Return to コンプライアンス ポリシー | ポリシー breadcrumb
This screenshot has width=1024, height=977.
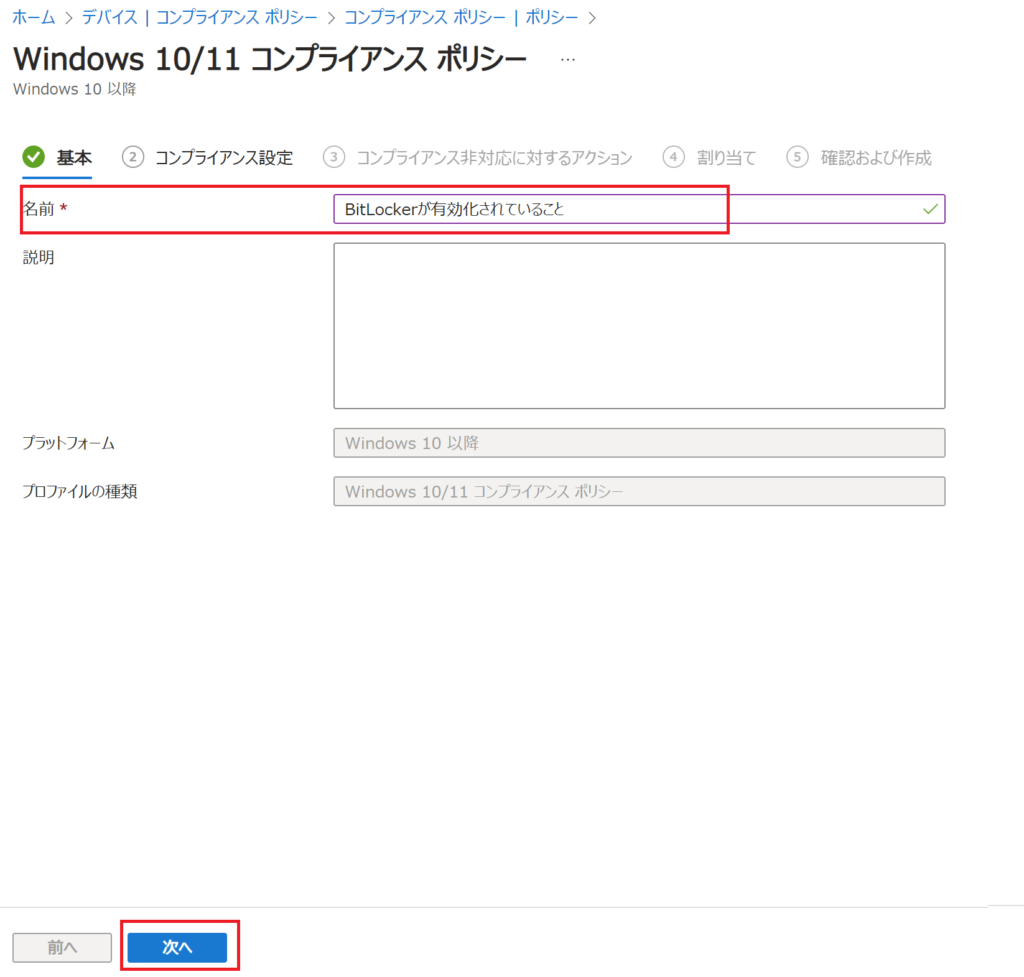[461, 17]
